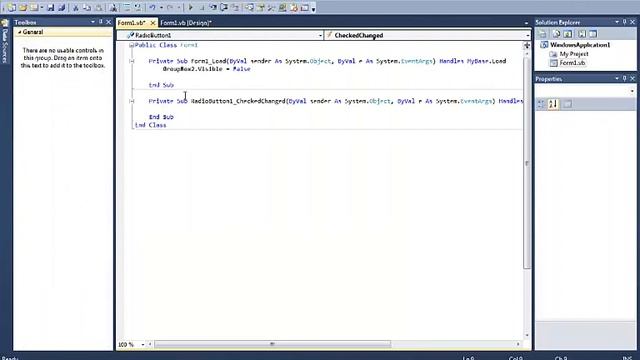Open the Properties panel window position menu
640x360 pixels.
(x=617, y=79)
